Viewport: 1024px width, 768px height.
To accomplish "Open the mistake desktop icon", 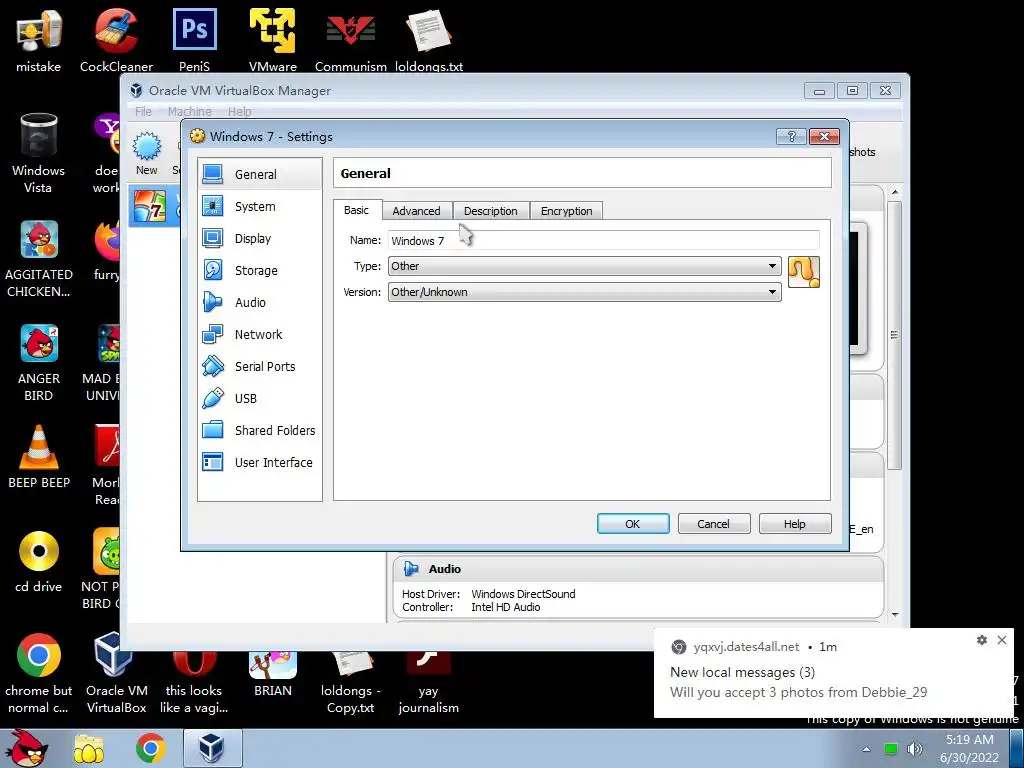I will [x=39, y=40].
